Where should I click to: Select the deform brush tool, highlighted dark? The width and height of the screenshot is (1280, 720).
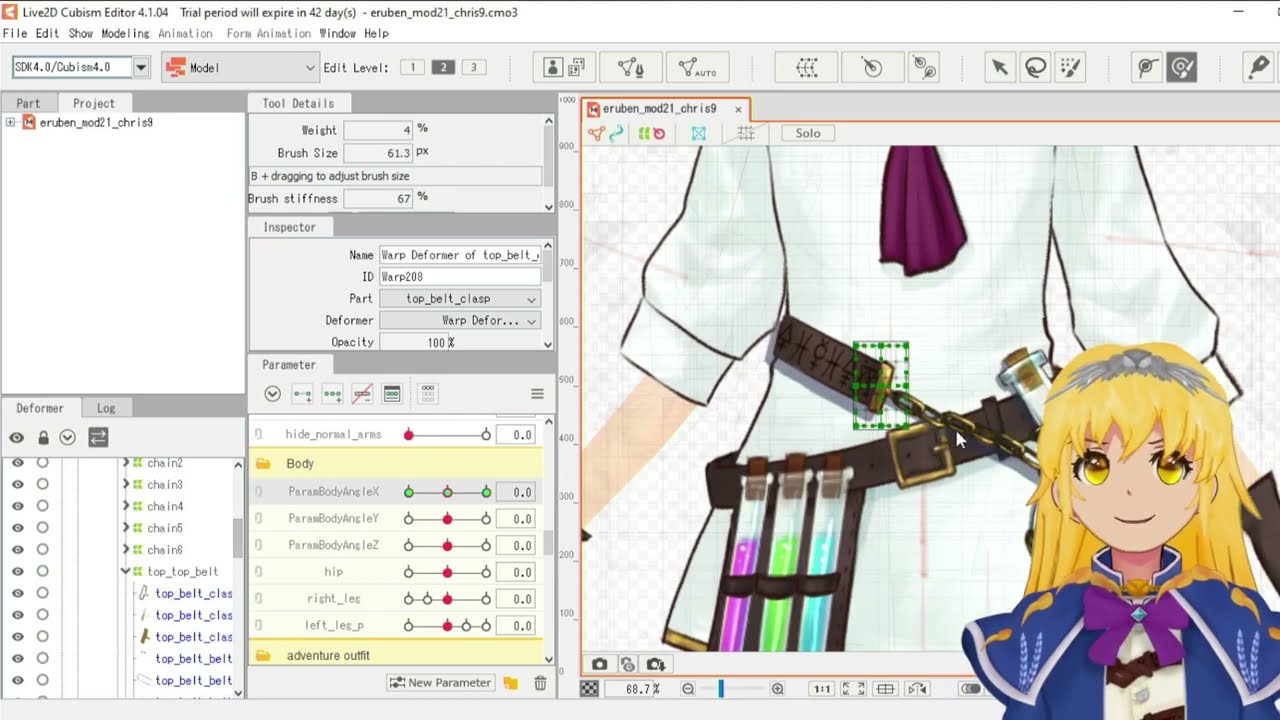point(1182,67)
